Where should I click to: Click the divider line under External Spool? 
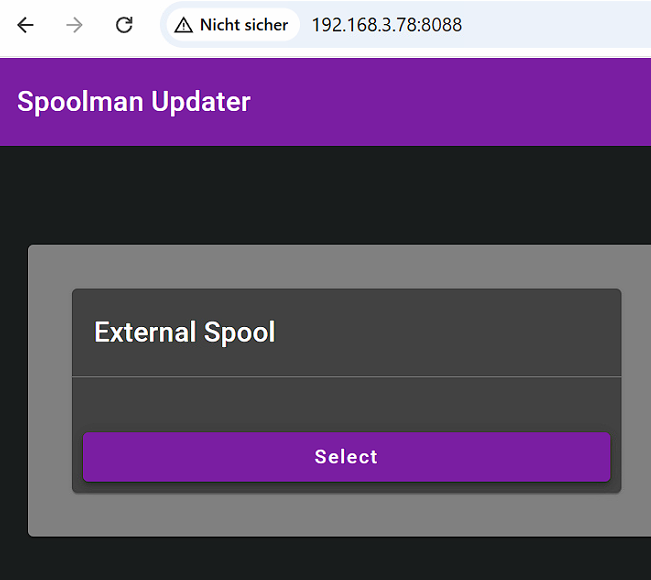[346, 376]
